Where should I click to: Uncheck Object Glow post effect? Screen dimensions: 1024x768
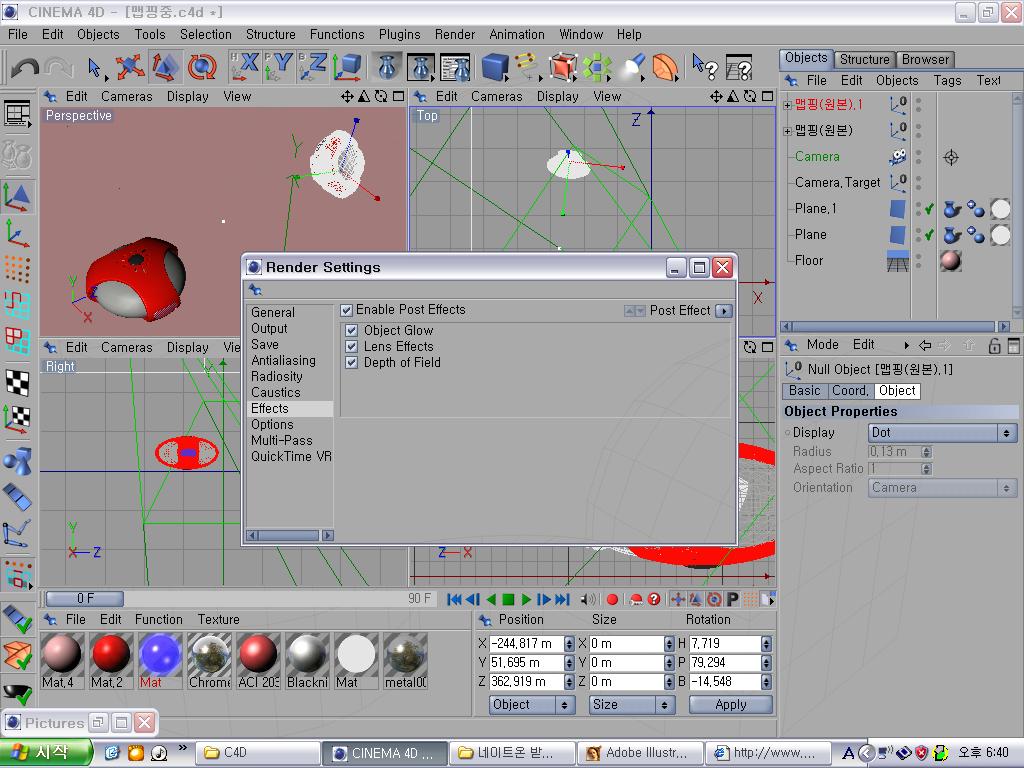352,330
